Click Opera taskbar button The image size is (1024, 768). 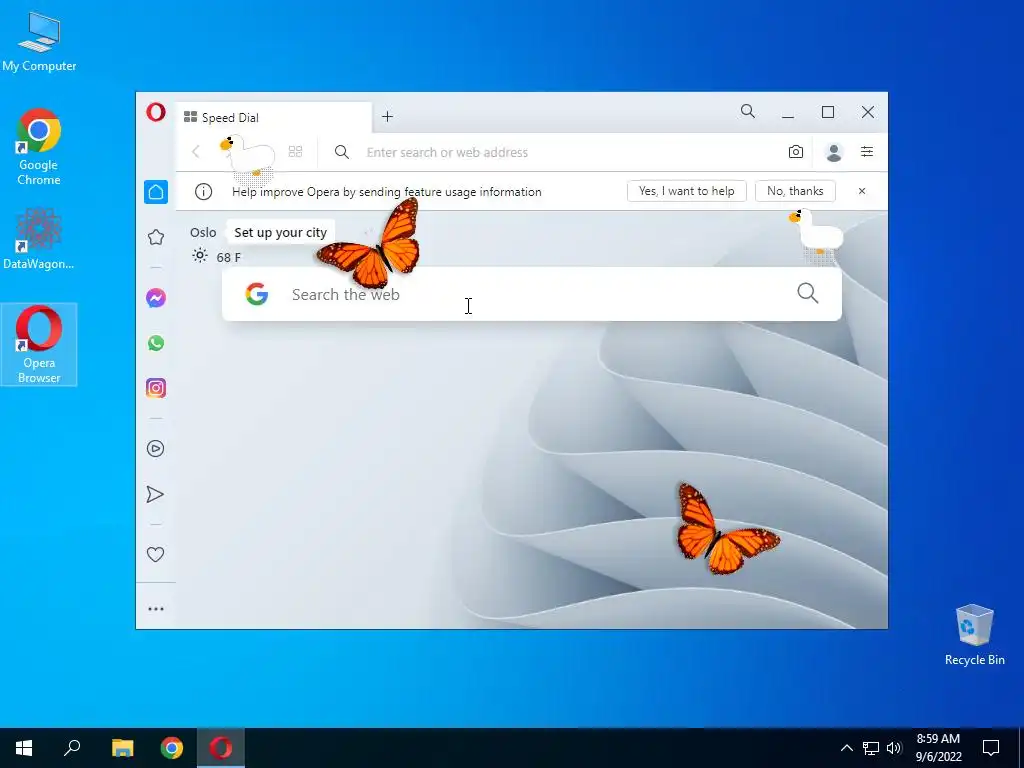click(x=221, y=748)
